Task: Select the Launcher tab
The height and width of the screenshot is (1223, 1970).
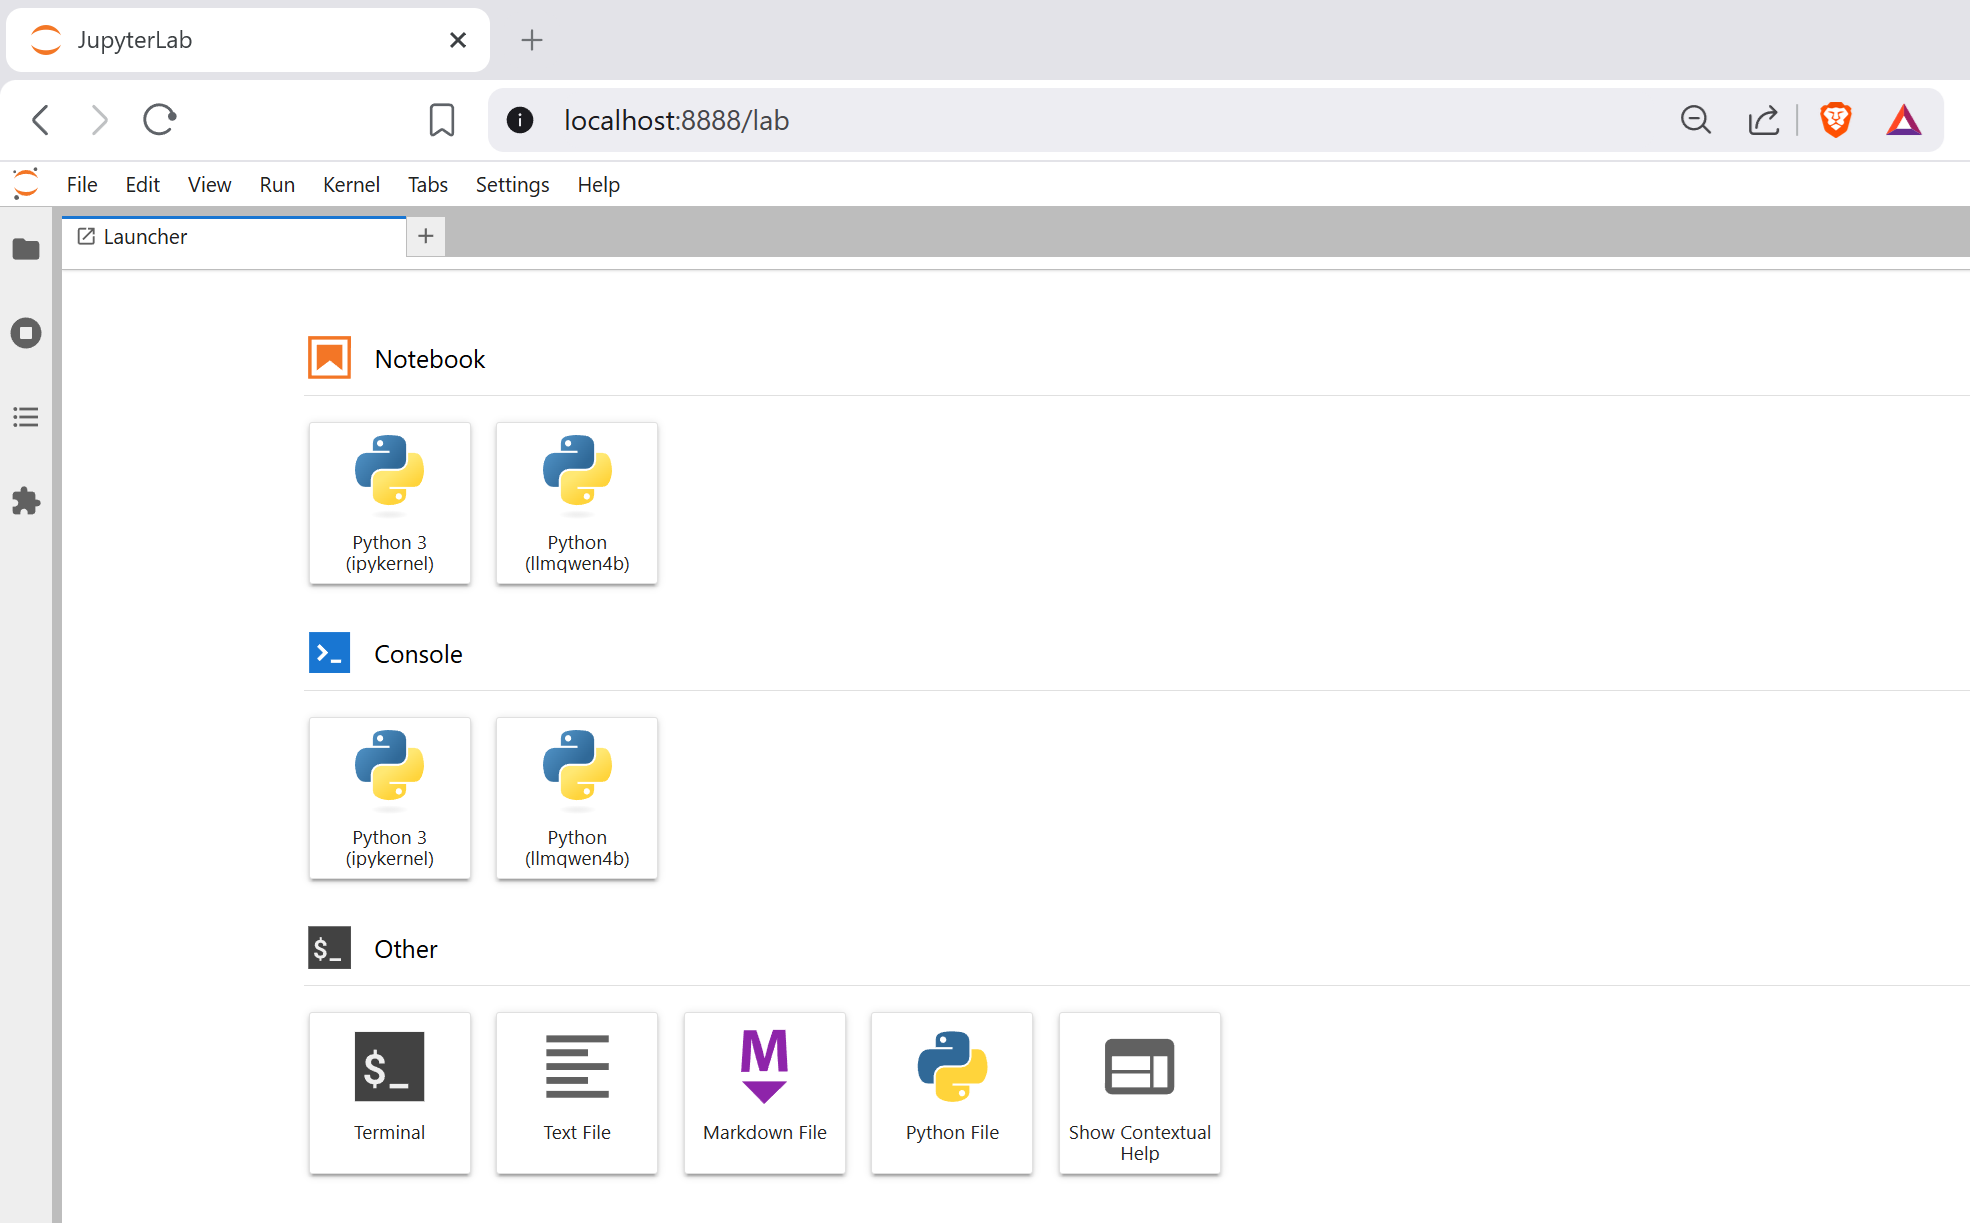Action: [x=234, y=237]
